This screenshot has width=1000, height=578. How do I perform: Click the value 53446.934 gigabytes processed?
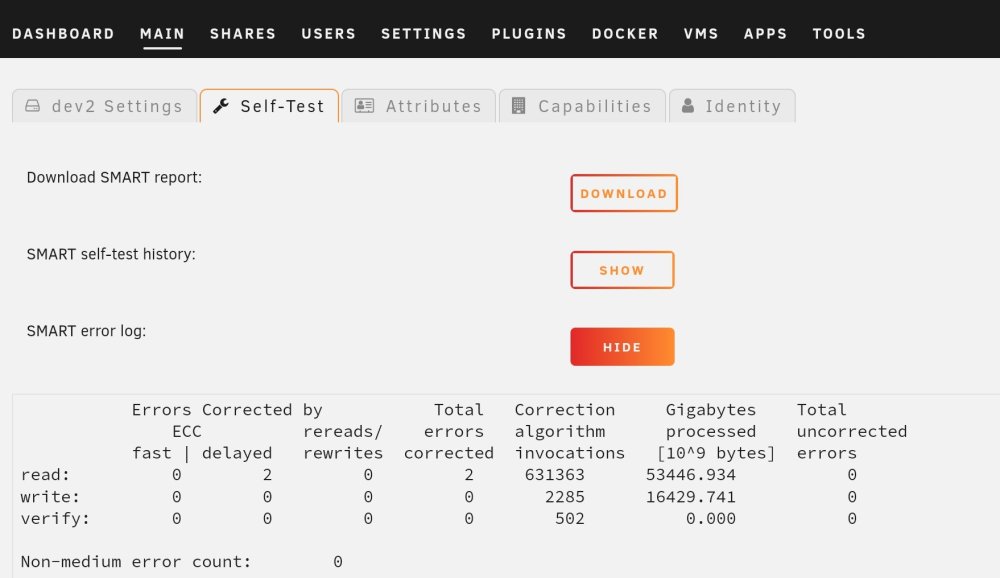point(691,475)
